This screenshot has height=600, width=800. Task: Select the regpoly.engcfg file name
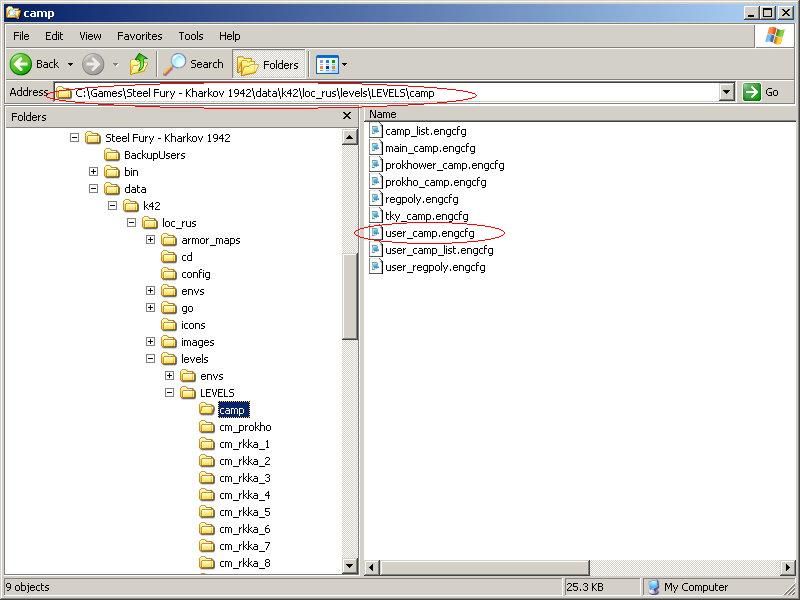[421, 199]
